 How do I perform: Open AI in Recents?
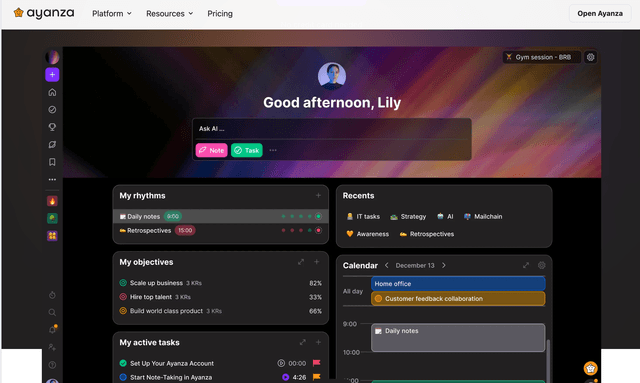[x=445, y=216]
